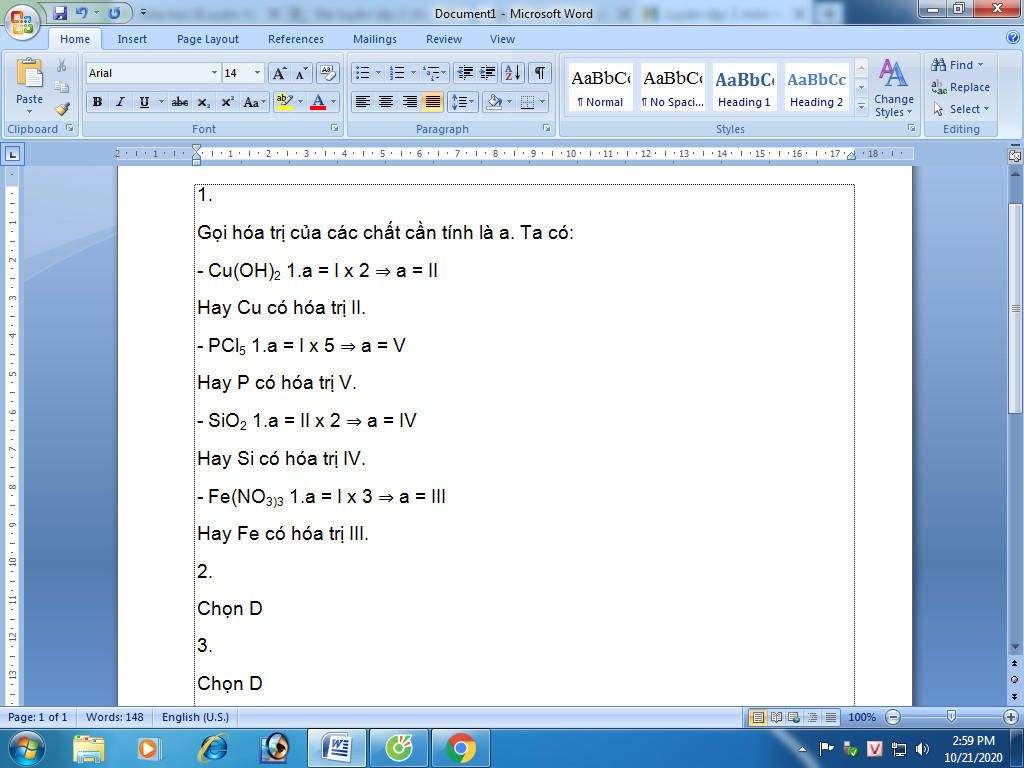The width and height of the screenshot is (1024, 768).
Task: Click the Paste clipboard icon
Action: 29,73
